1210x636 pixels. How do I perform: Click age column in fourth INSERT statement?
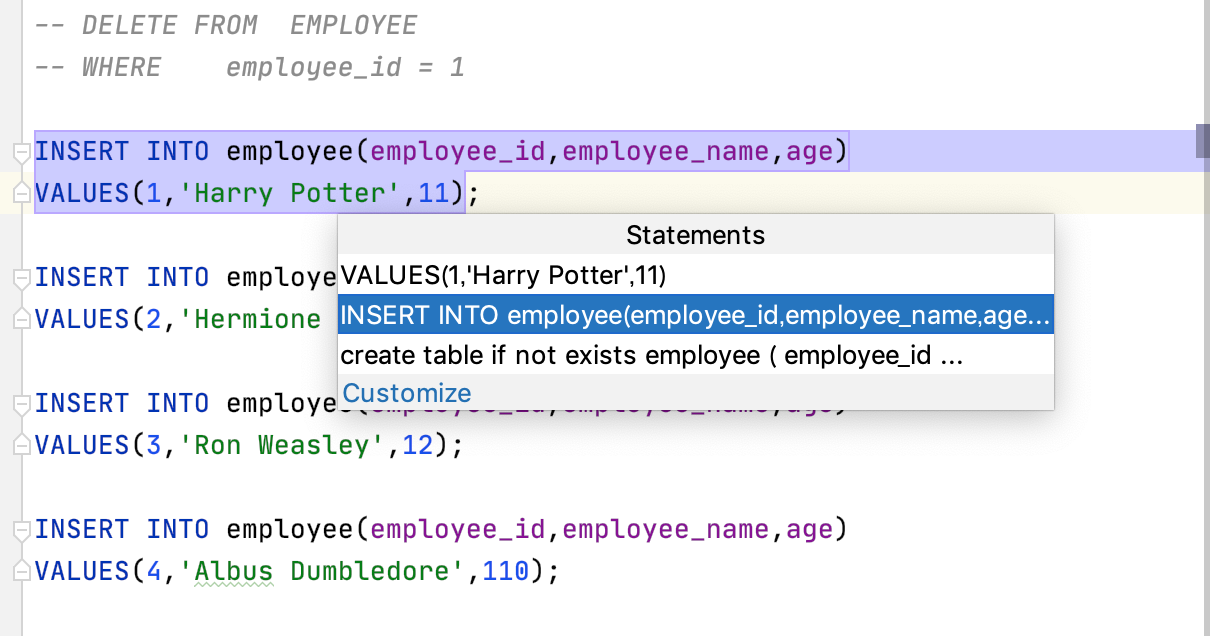coord(811,529)
